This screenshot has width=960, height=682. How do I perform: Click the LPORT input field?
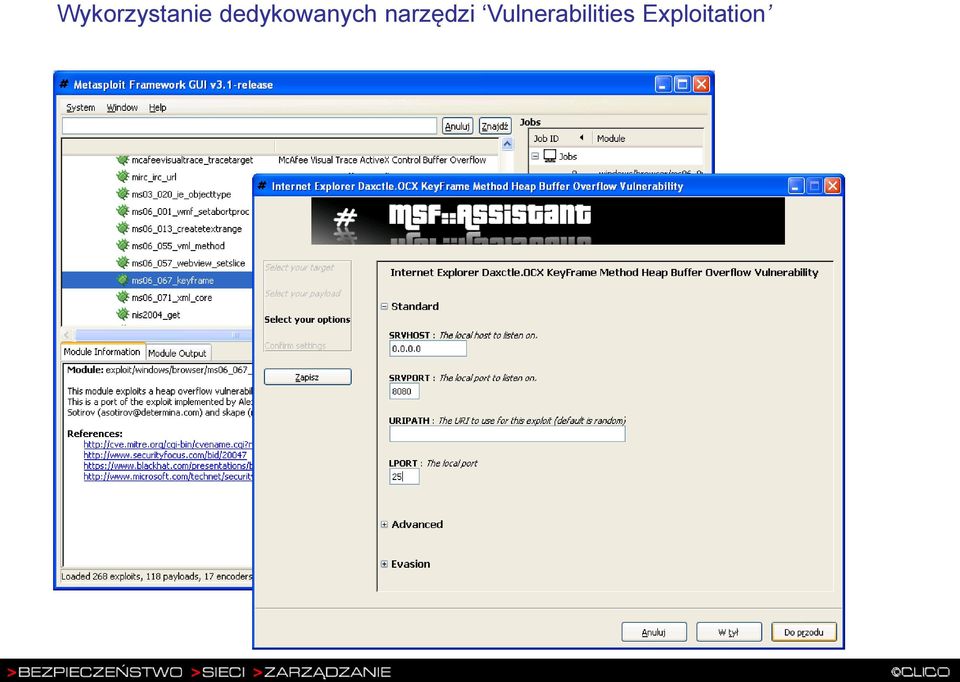[404, 476]
